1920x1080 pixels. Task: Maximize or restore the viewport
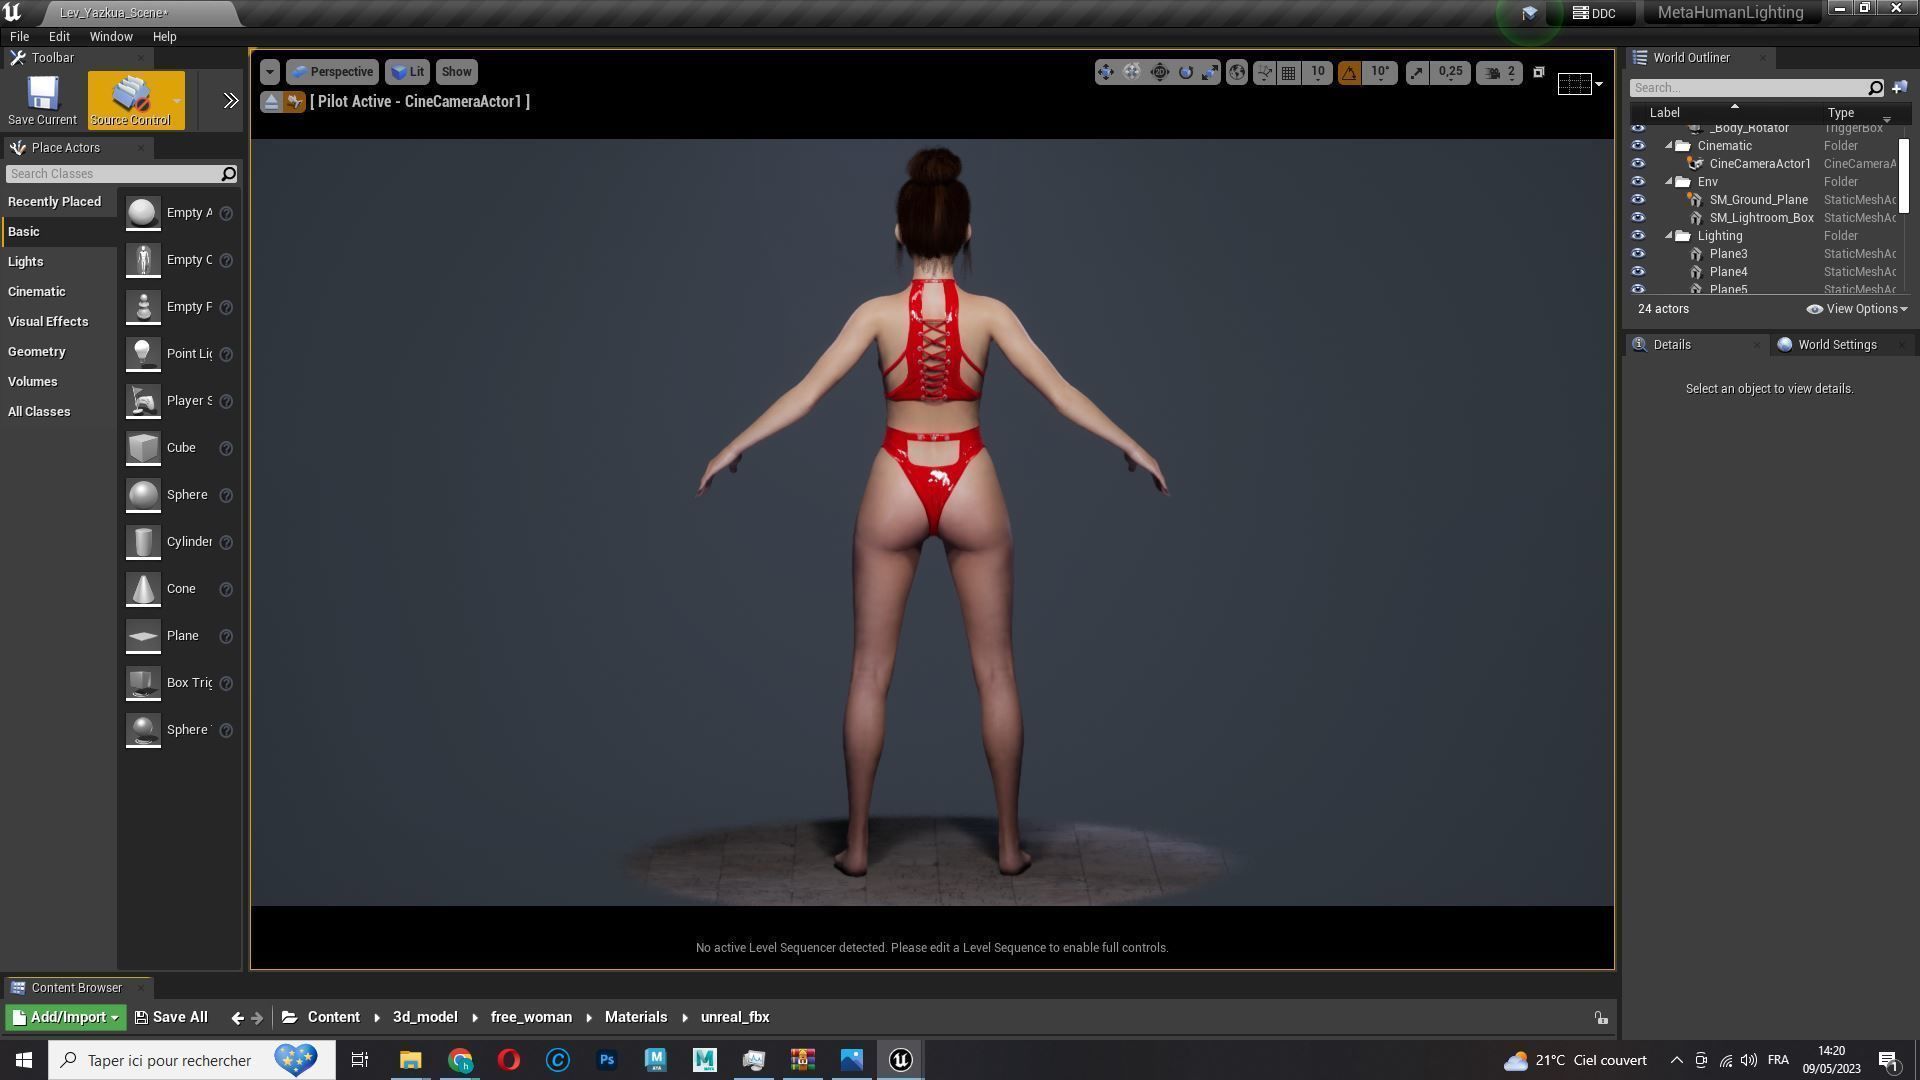[x=1539, y=72]
